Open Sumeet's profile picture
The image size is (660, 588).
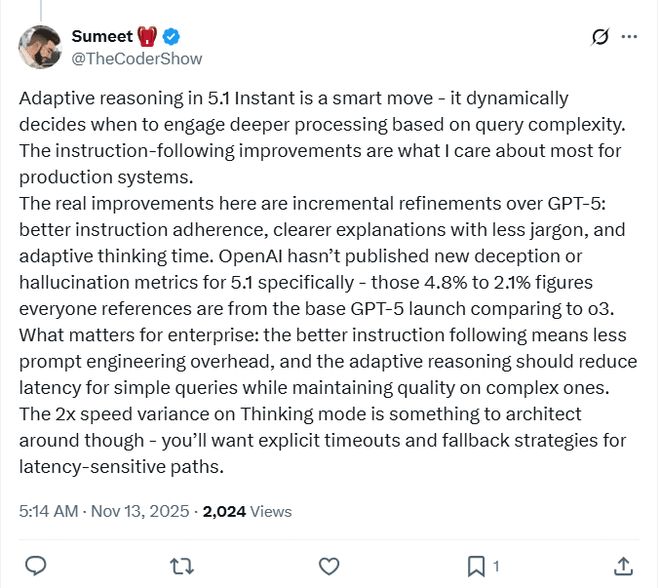point(40,47)
